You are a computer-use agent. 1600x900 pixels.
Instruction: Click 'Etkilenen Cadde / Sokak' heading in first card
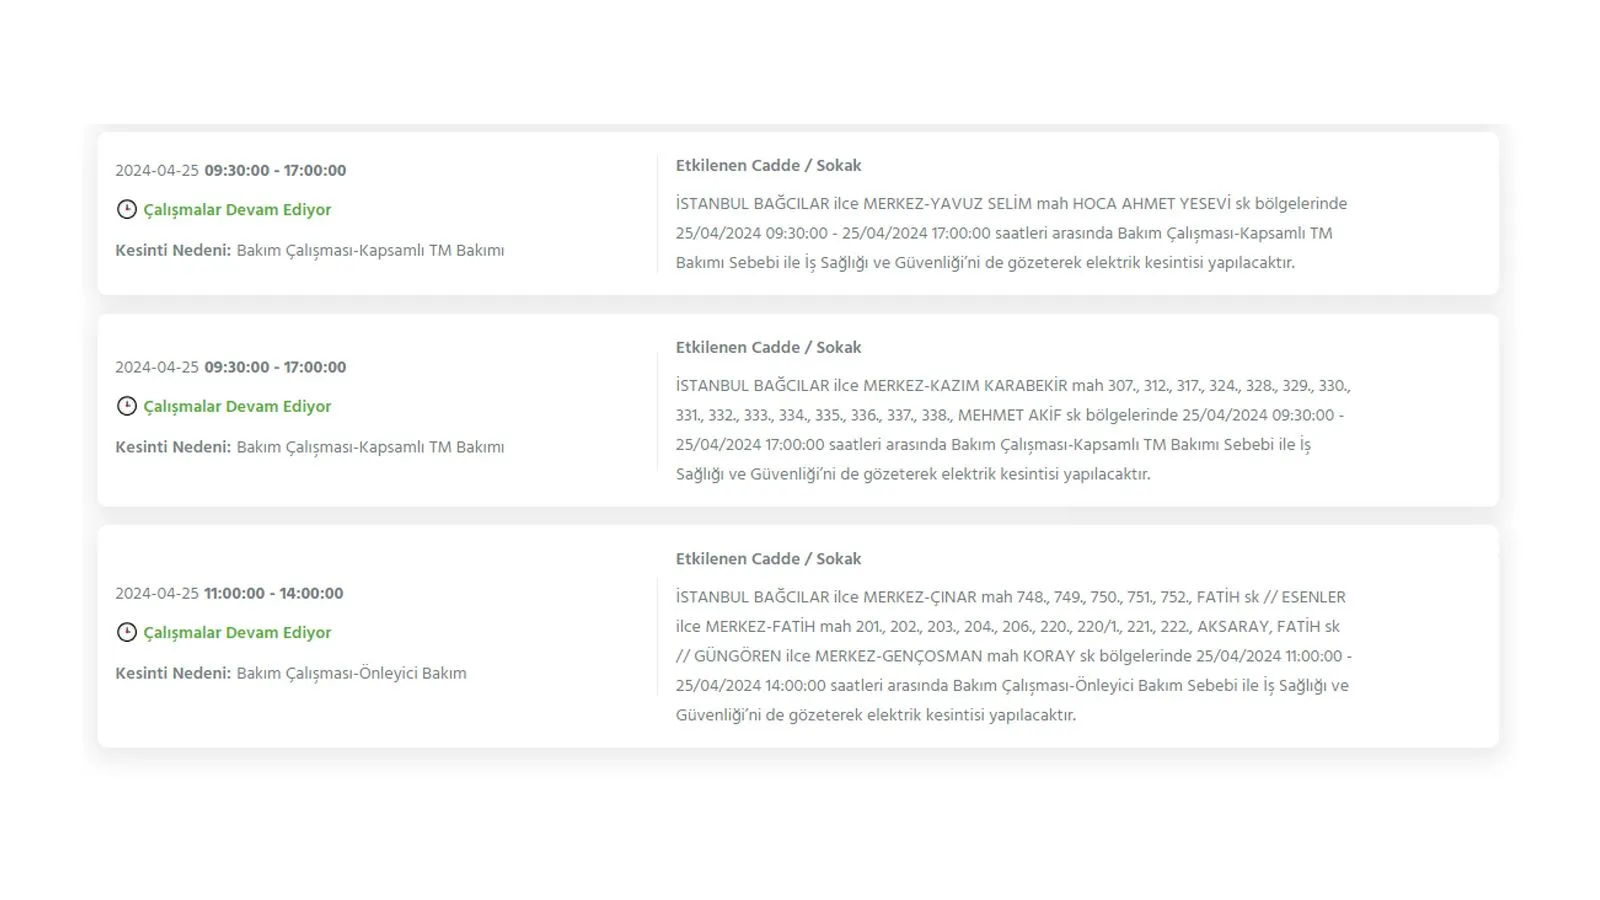768,166
